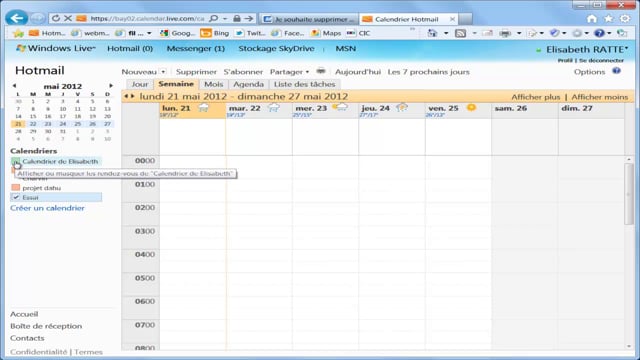Click the Afficher moins link
640x360 pixels.
[x=600, y=97]
